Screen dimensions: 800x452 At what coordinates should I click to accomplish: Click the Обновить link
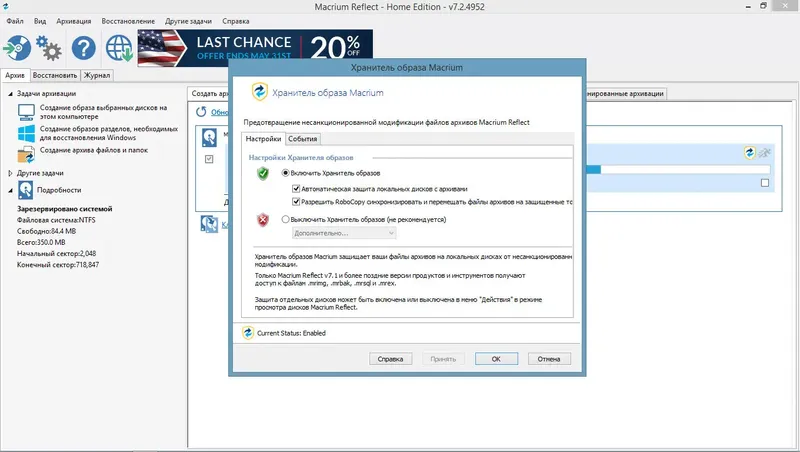click(219, 112)
